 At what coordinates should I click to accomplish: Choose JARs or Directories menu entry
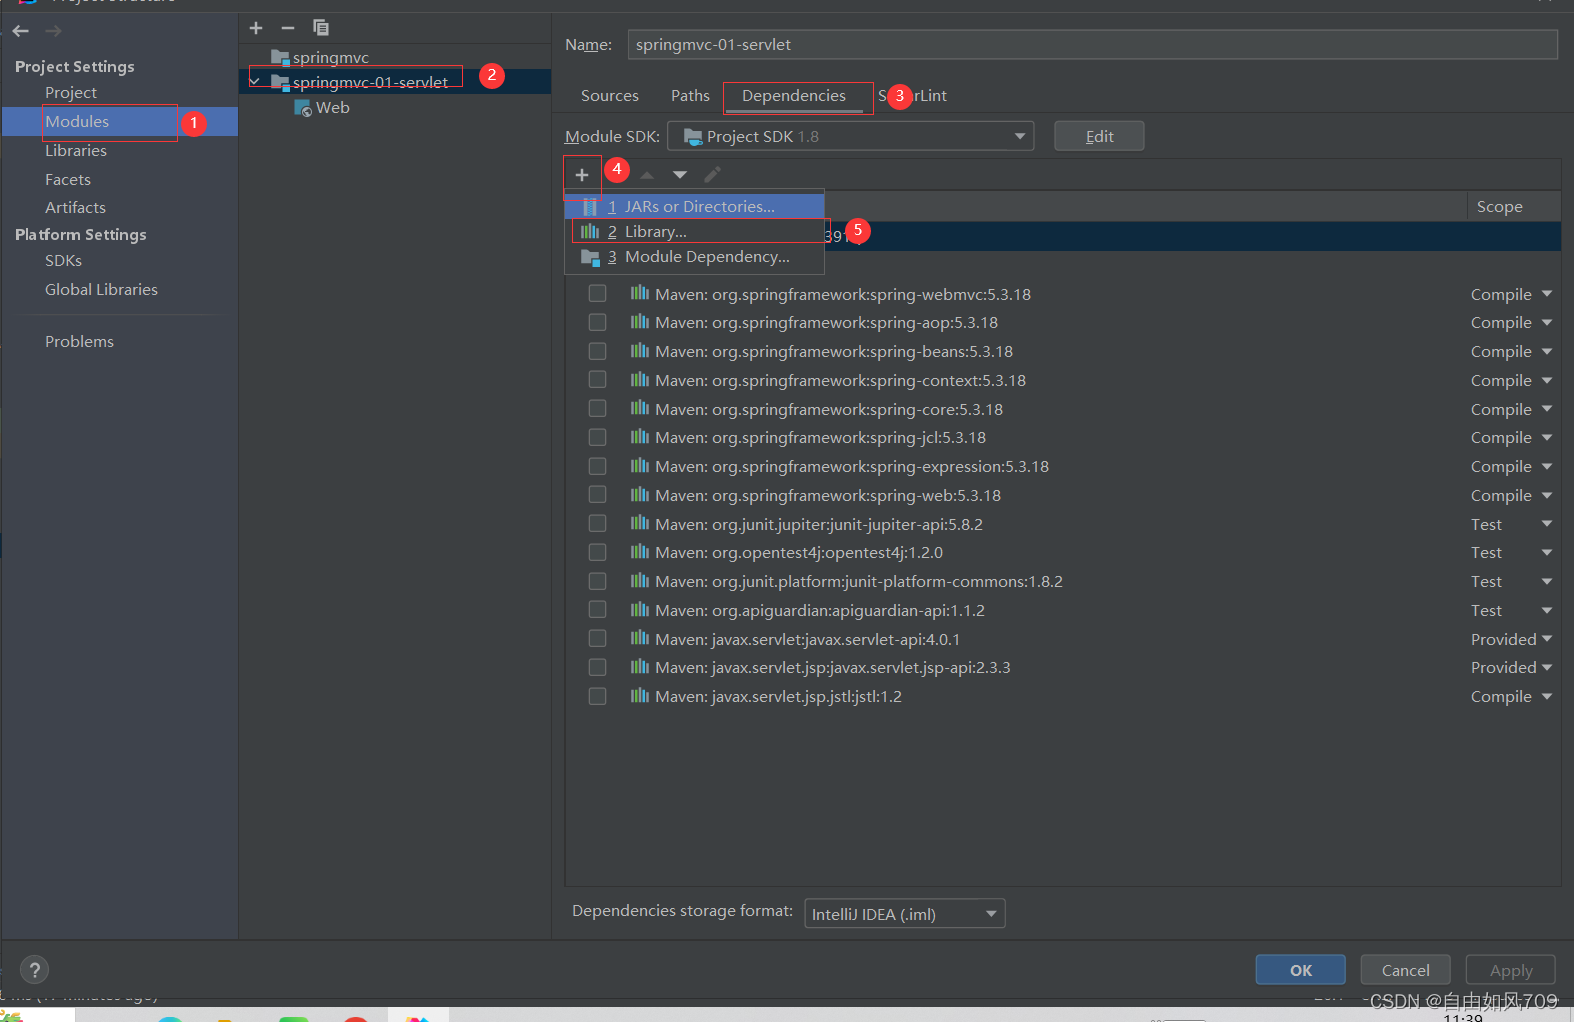tap(694, 206)
